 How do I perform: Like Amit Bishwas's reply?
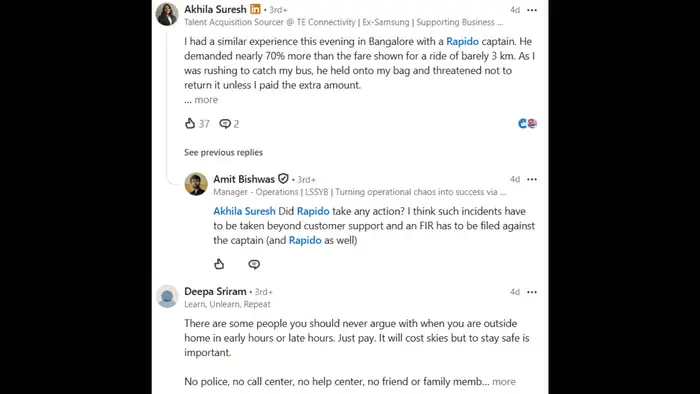[x=219, y=264]
